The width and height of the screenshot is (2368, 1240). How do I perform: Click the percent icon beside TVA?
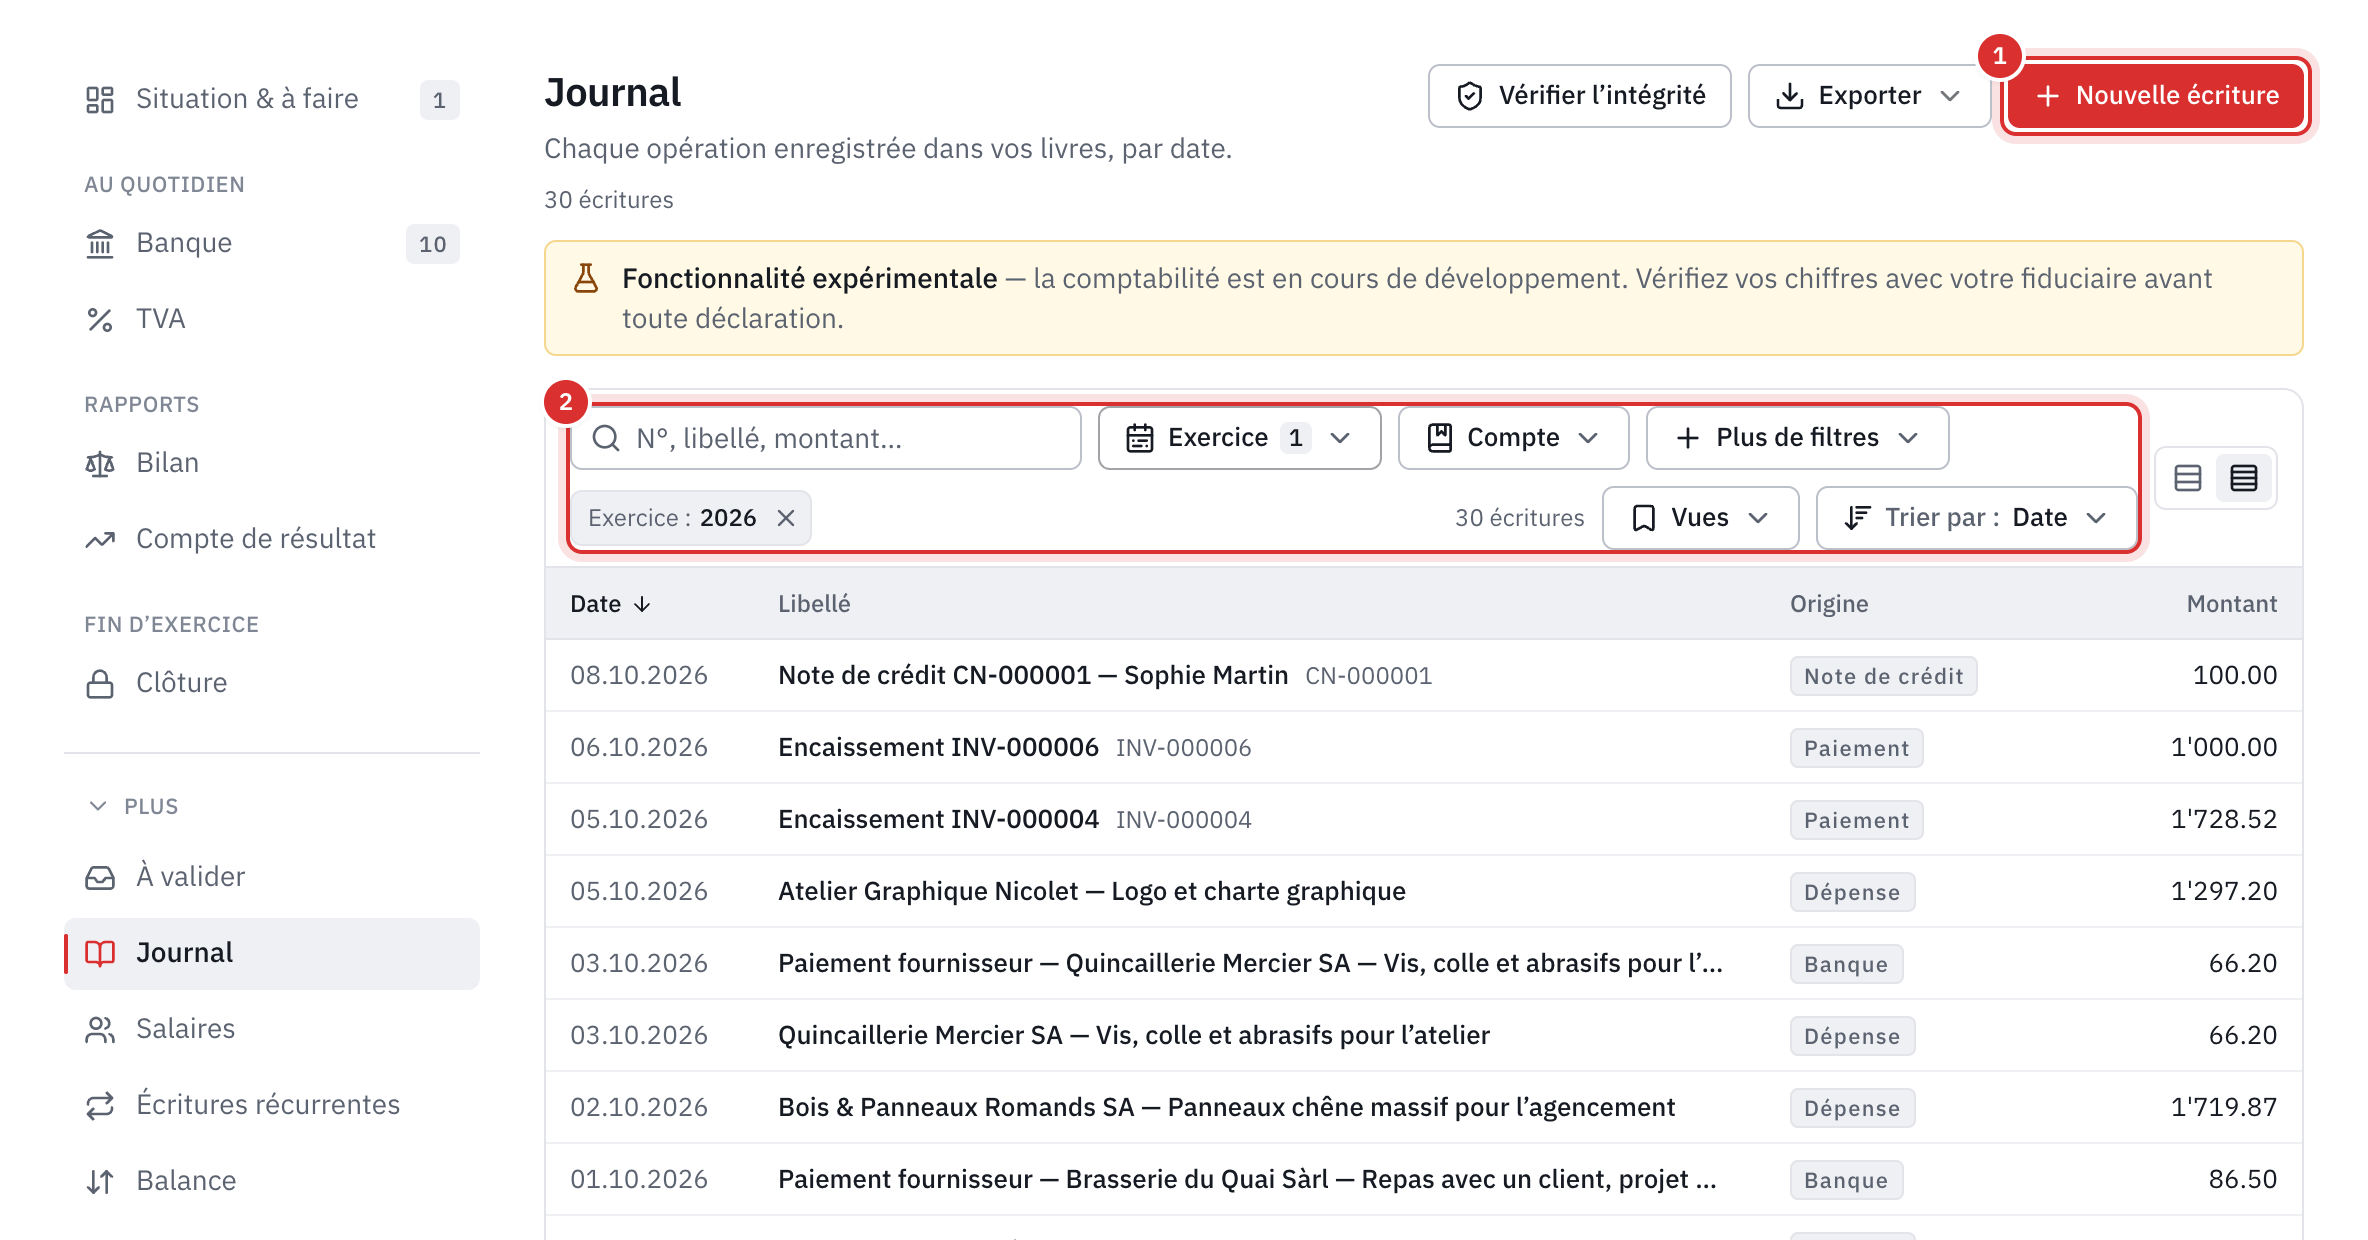tap(100, 319)
